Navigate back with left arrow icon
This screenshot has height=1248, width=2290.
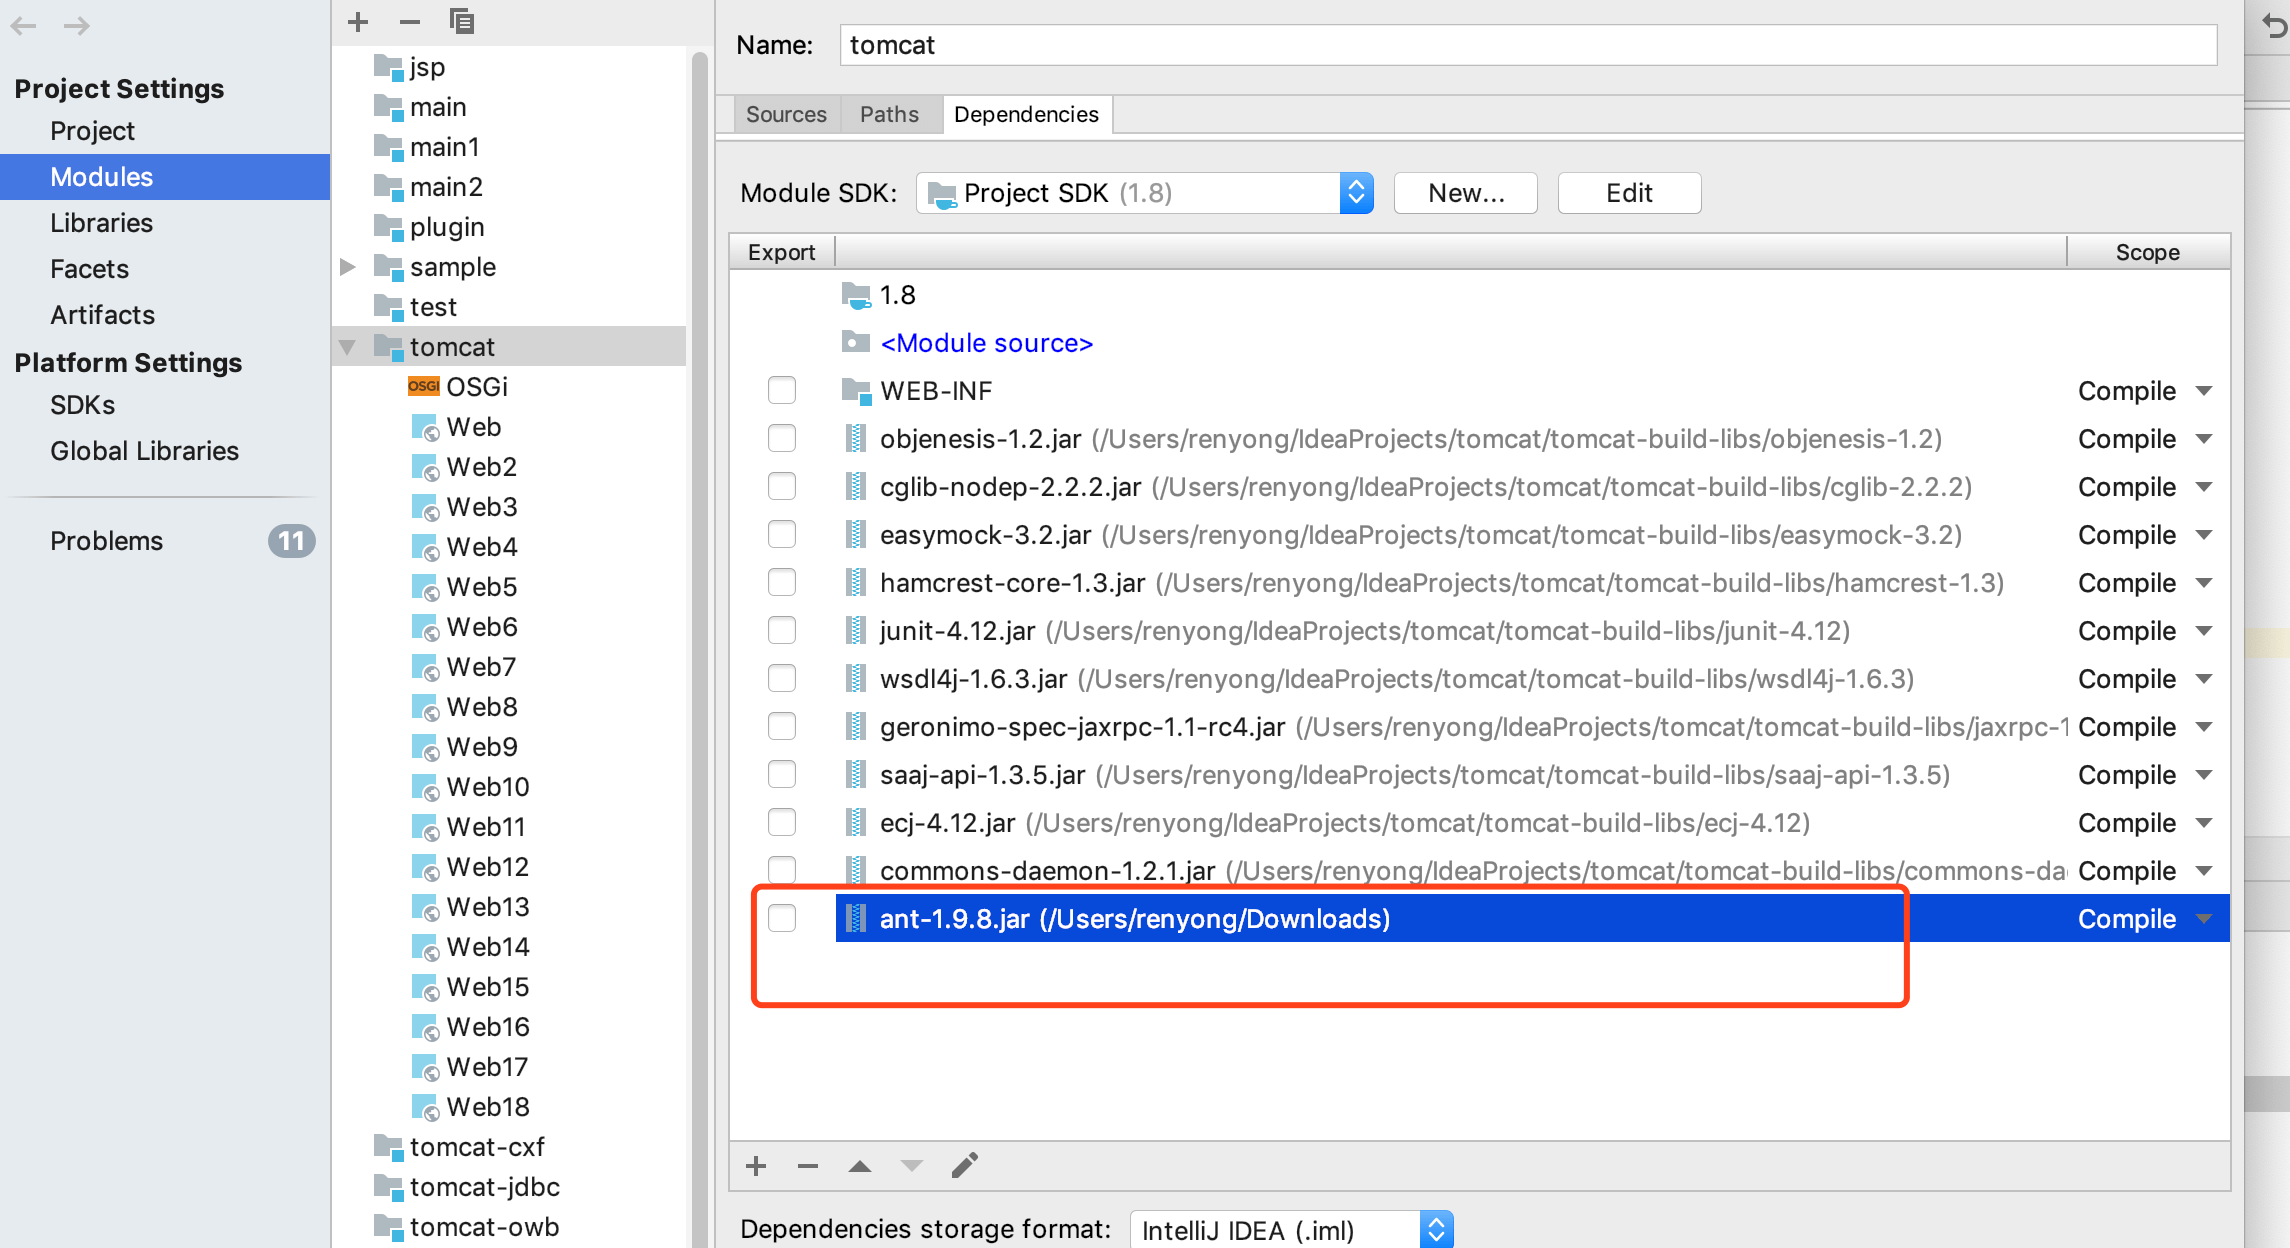(x=24, y=26)
